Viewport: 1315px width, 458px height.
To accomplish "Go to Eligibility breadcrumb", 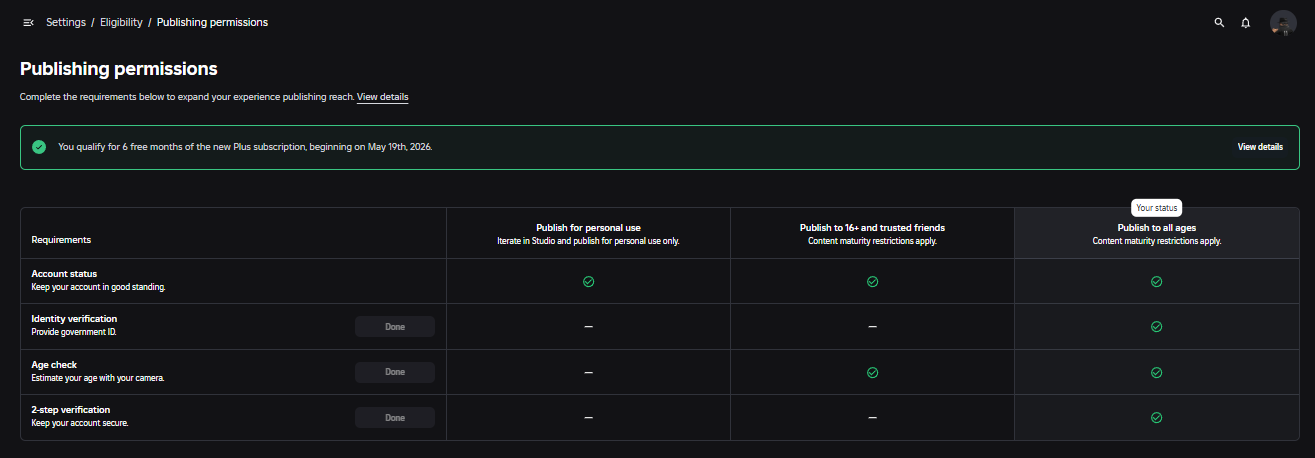I will point(121,22).
